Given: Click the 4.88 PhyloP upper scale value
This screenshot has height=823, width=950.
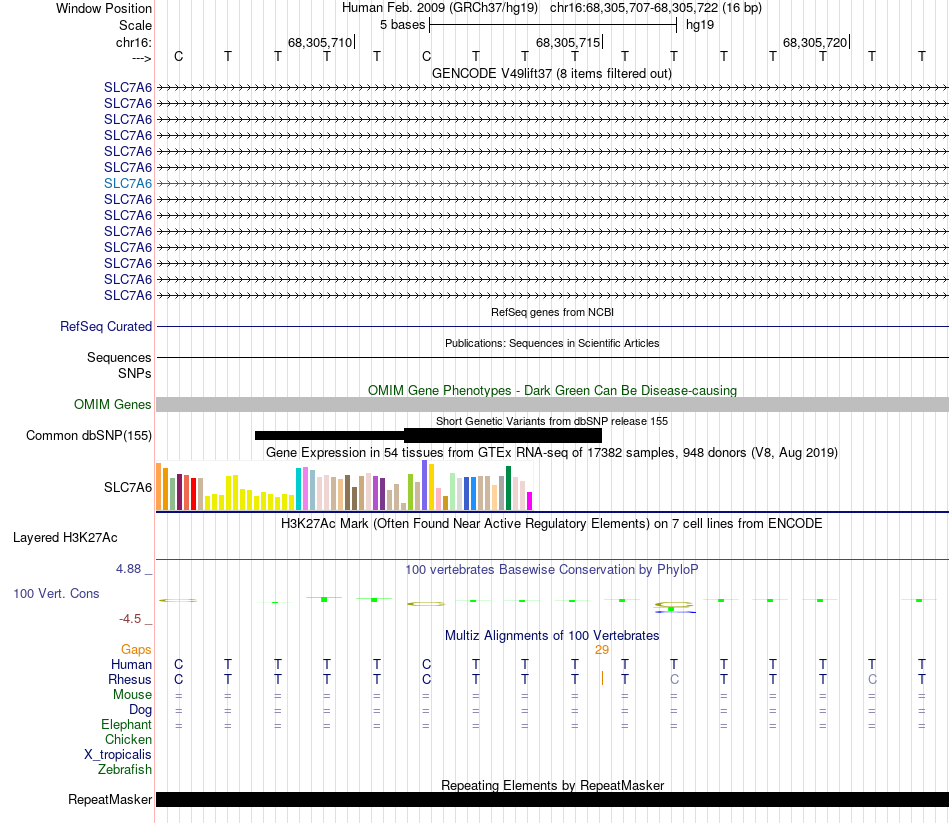Looking at the screenshot, I should point(128,568).
